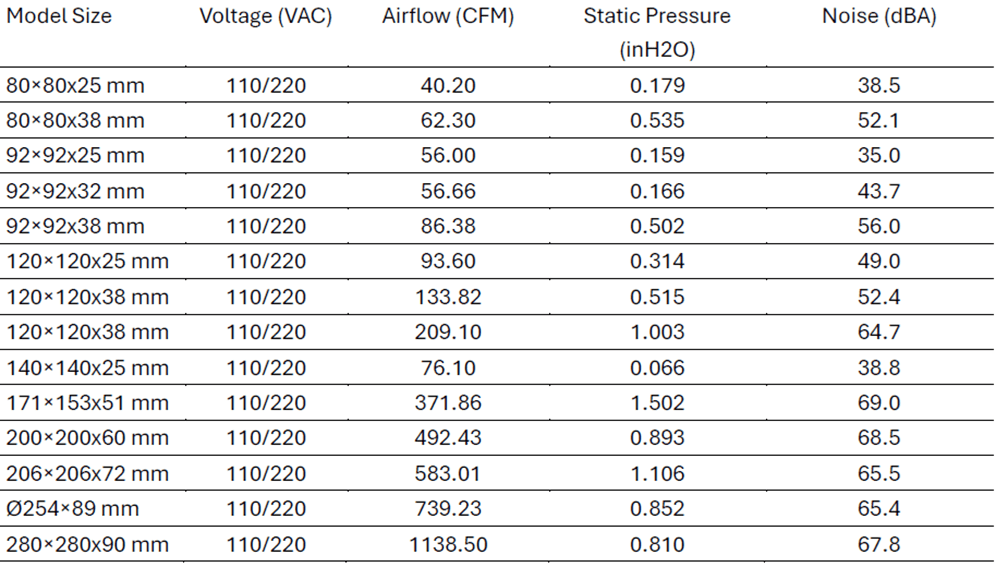The image size is (996, 567).
Task: Select the 64.7 noise value
Action: point(879,332)
